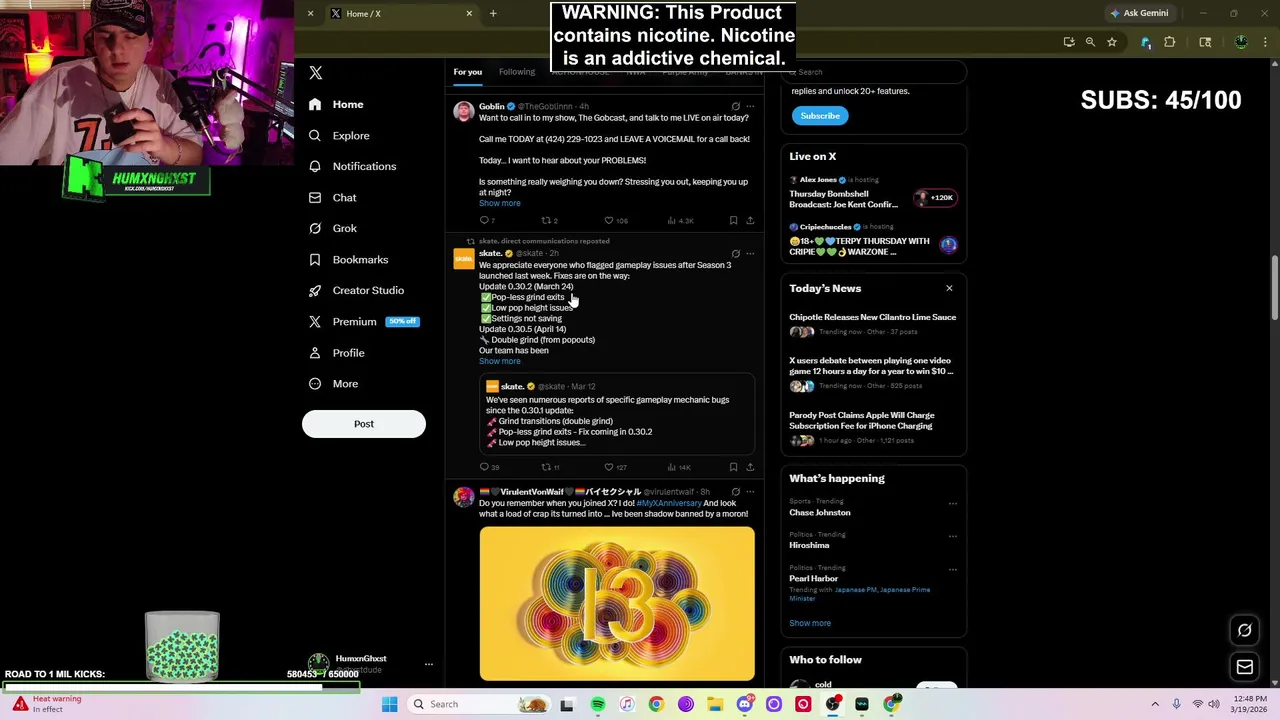This screenshot has width=1280, height=720.
Task: Open the browser Extensions puzzle icon
Action: point(1169,42)
